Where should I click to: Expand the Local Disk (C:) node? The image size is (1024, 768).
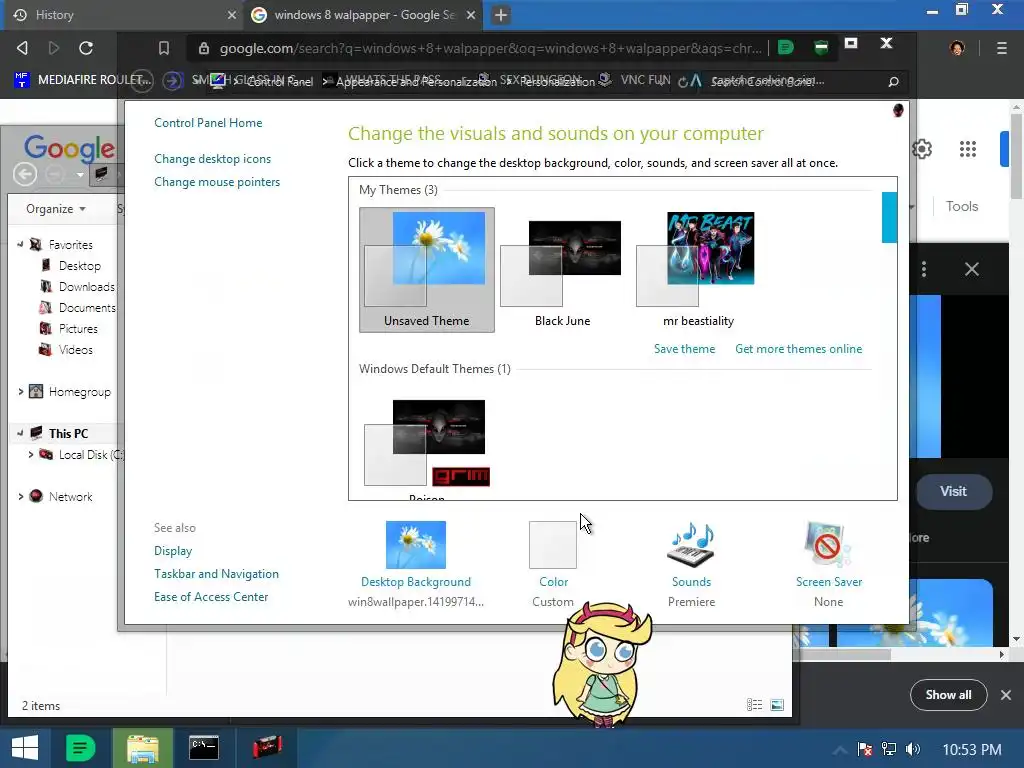click(x=31, y=455)
